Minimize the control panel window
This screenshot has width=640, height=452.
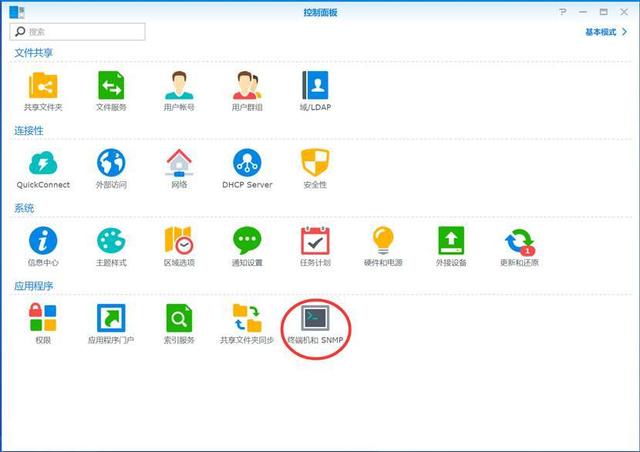coord(583,12)
